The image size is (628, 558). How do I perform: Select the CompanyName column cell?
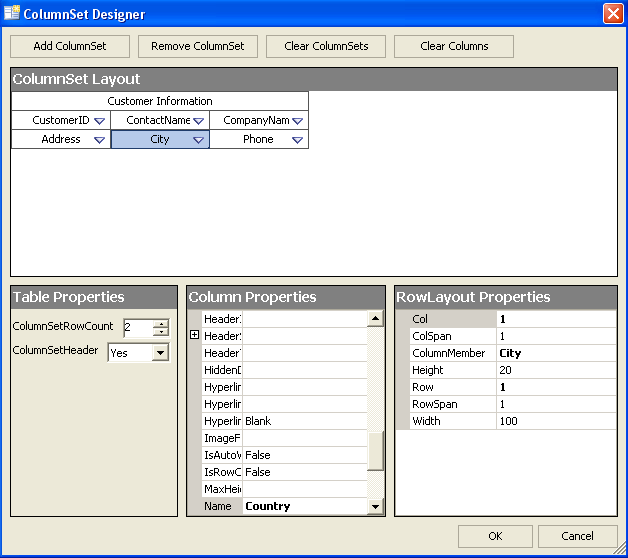tap(259, 120)
